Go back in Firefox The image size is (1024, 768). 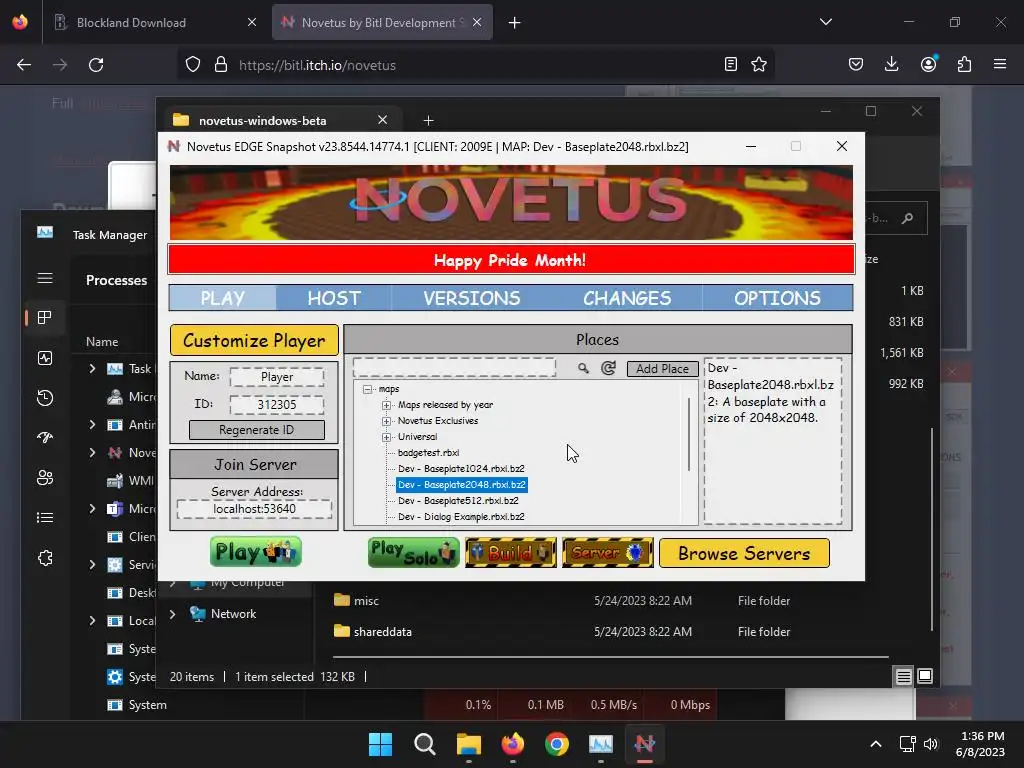coord(24,65)
